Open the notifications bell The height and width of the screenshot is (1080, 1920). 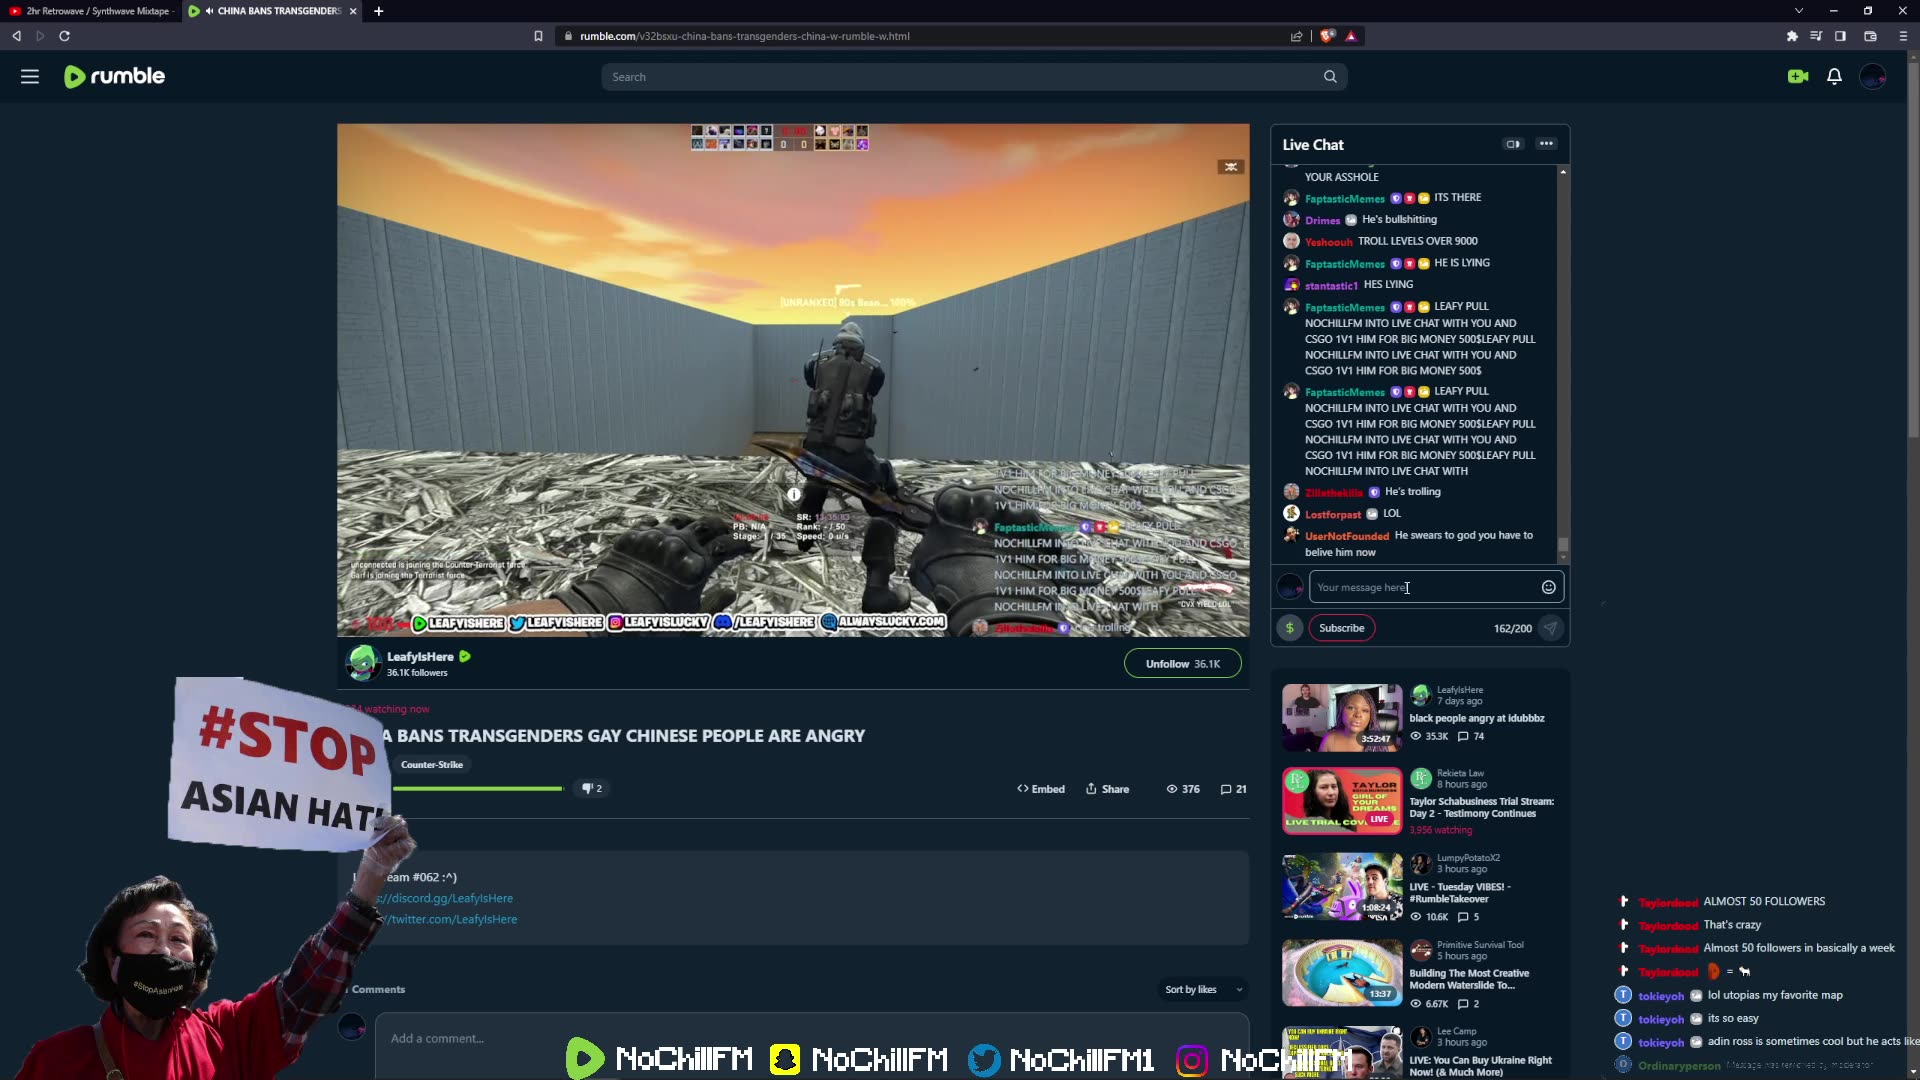click(x=1834, y=77)
